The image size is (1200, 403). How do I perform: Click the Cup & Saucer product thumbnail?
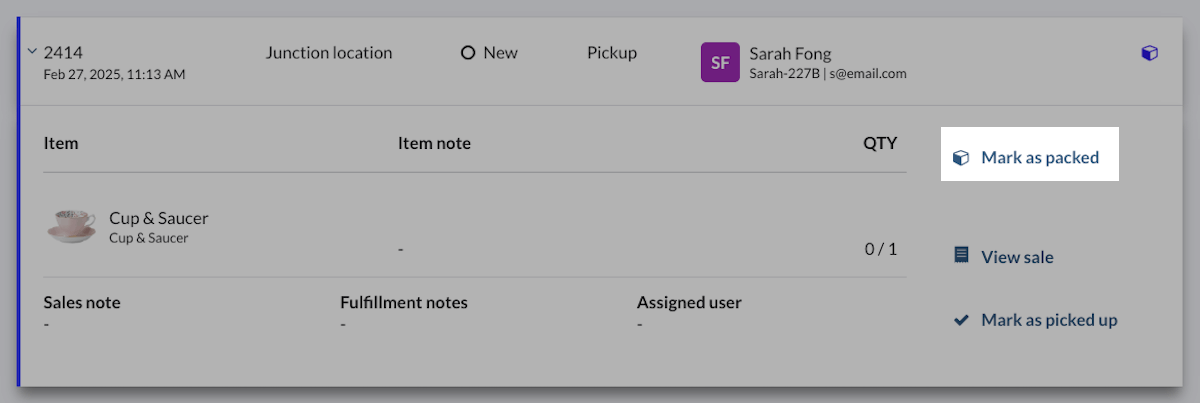pos(71,226)
